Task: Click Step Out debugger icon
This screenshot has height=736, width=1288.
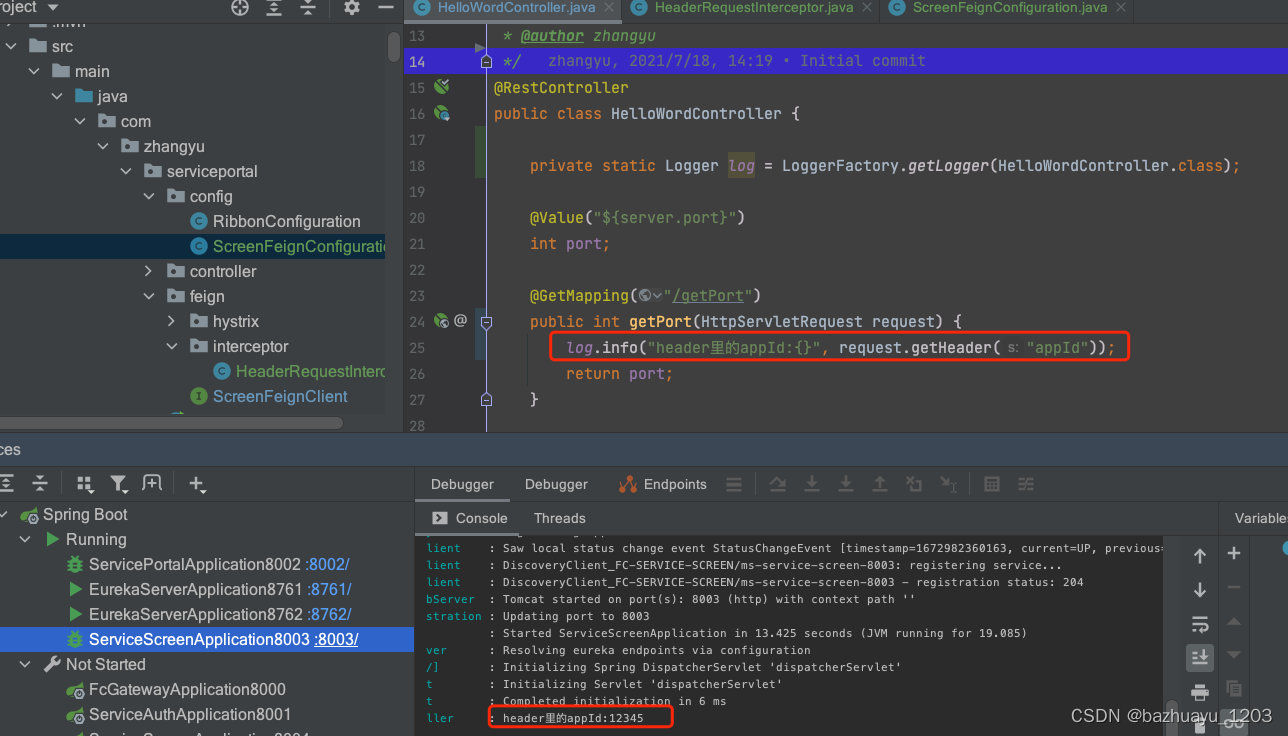Action: (x=880, y=484)
